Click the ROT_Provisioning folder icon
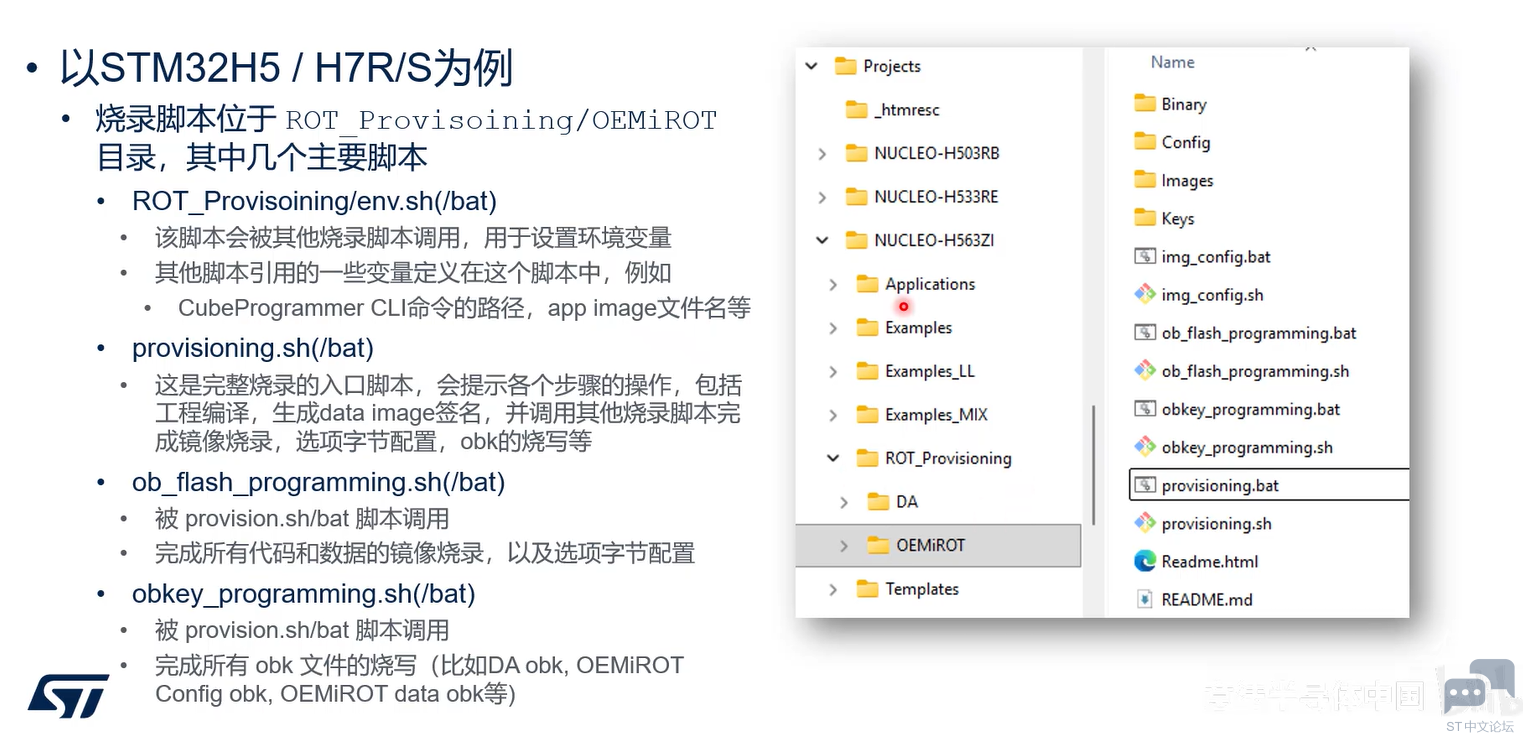Viewport: 1523px width, 742px height. click(867, 458)
